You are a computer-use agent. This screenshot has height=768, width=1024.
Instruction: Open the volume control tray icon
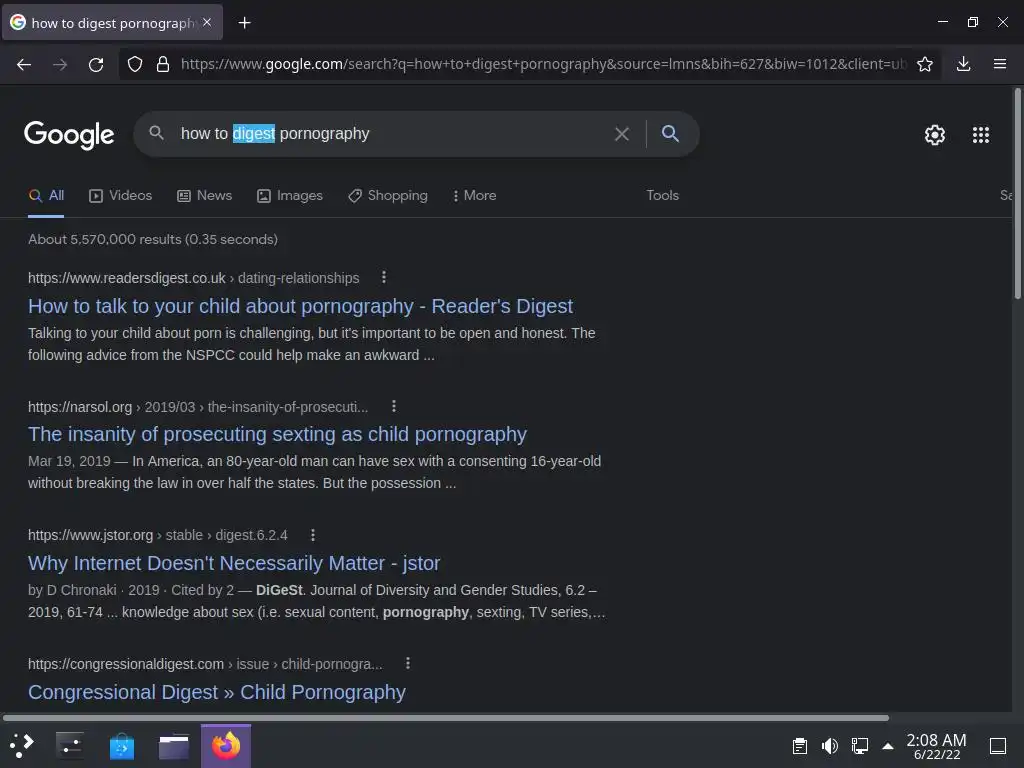click(x=829, y=746)
